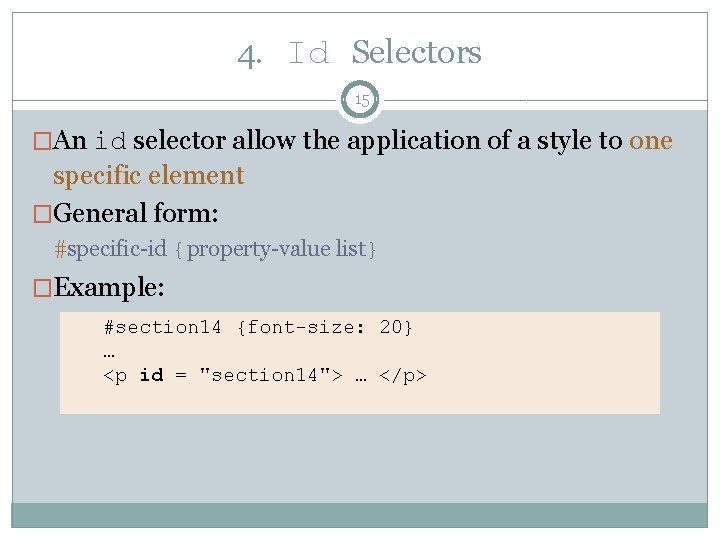Click the orange word "one"
The image size is (720, 540).
click(x=650, y=141)
